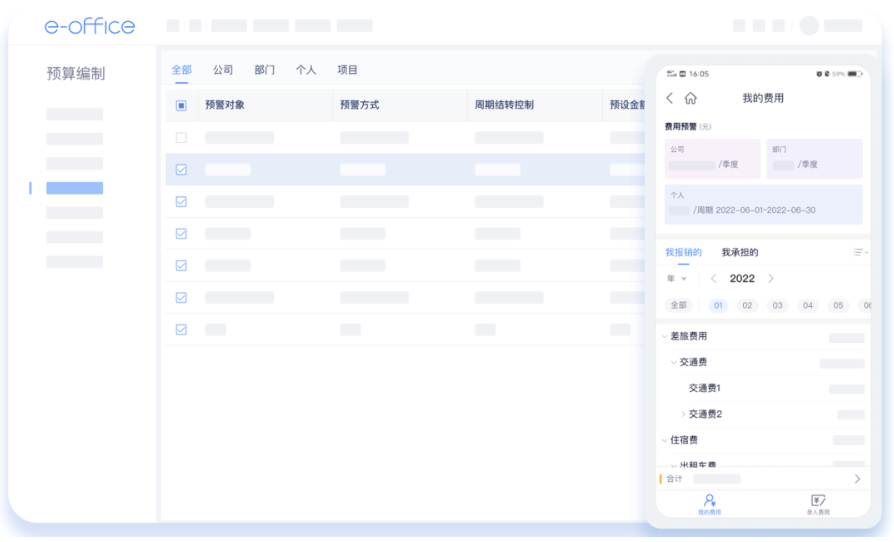894x542 pixels.
Task: Go to next year after 2022
Action: [x=771, y=279]
